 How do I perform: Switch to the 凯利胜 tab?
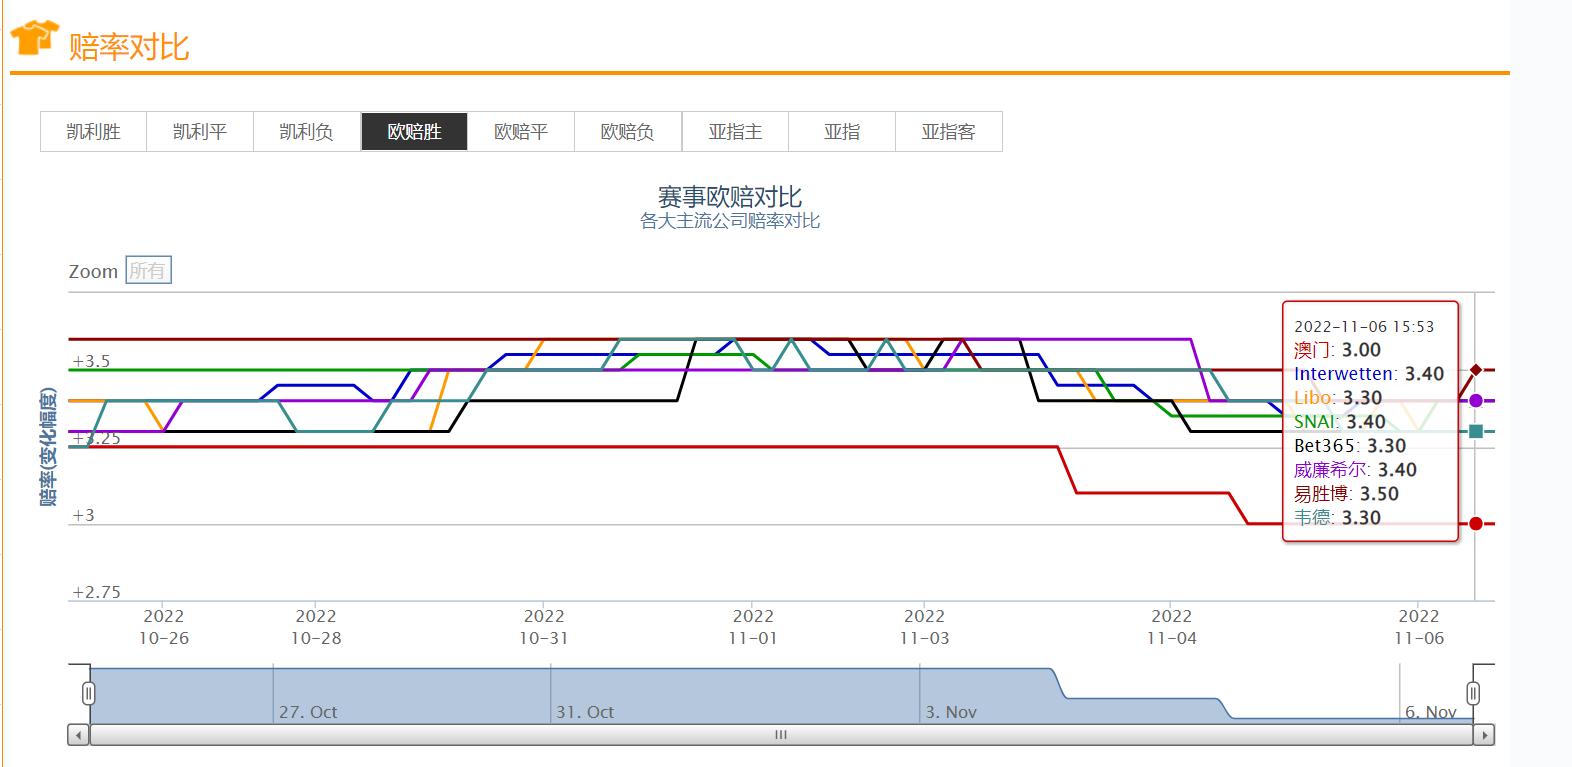click(x=93, y=131)
